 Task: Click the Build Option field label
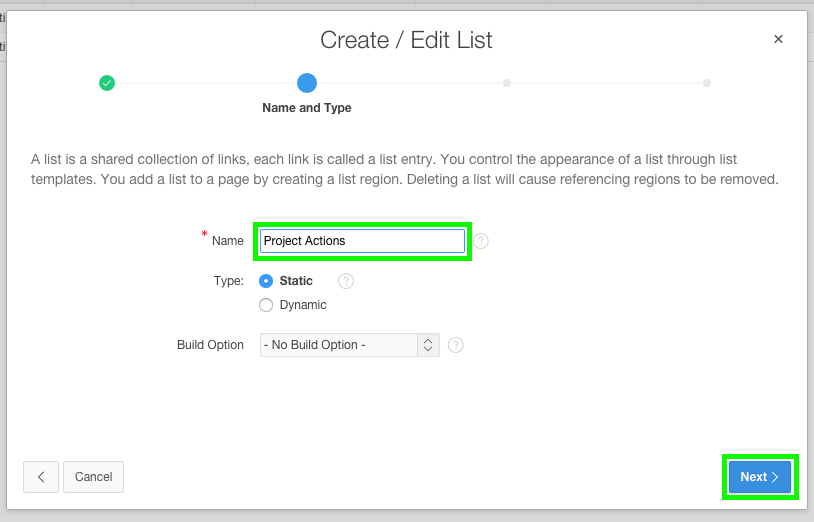210,345
